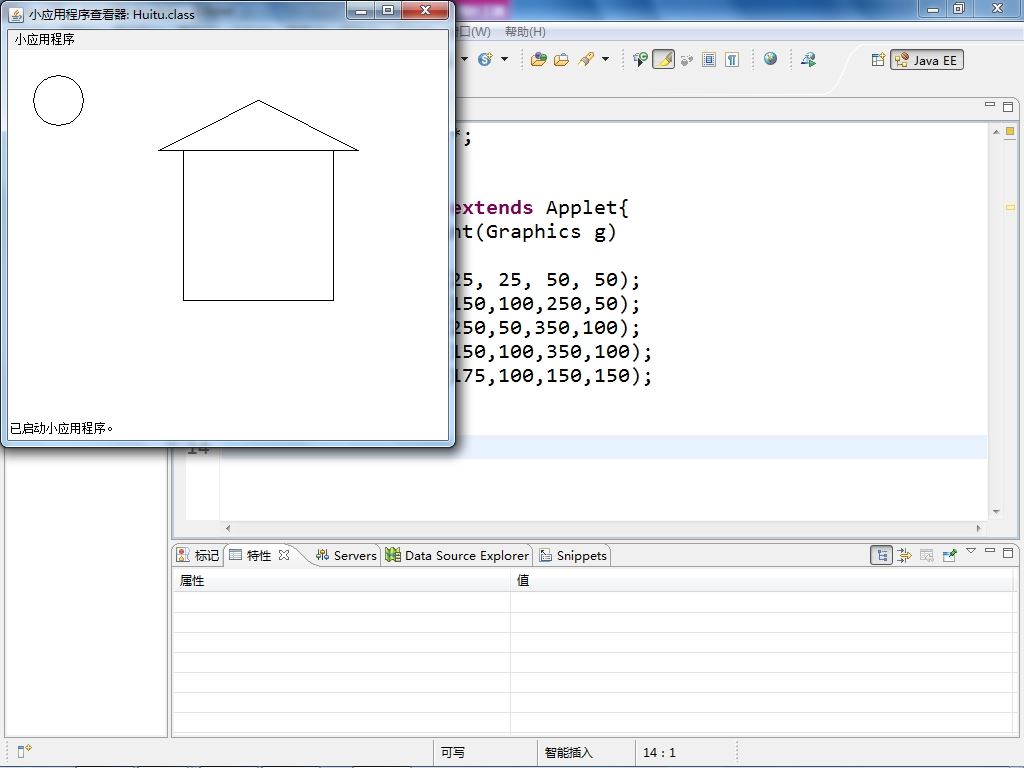
Task: Click the drawn circle in the applet canvas
Action: 58,100
